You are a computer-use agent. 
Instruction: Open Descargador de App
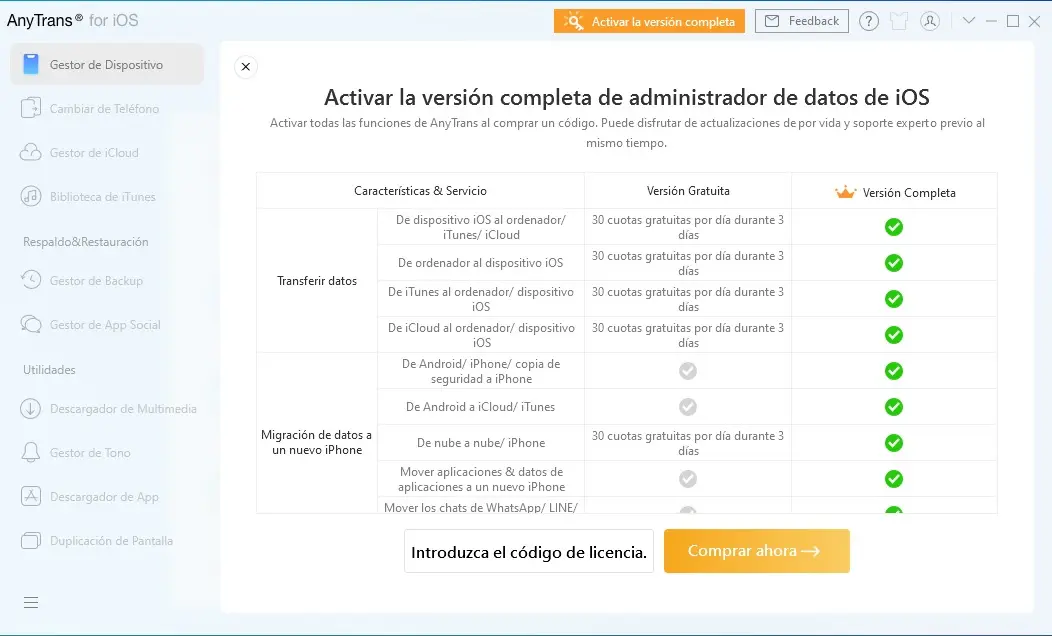point(107,496)
